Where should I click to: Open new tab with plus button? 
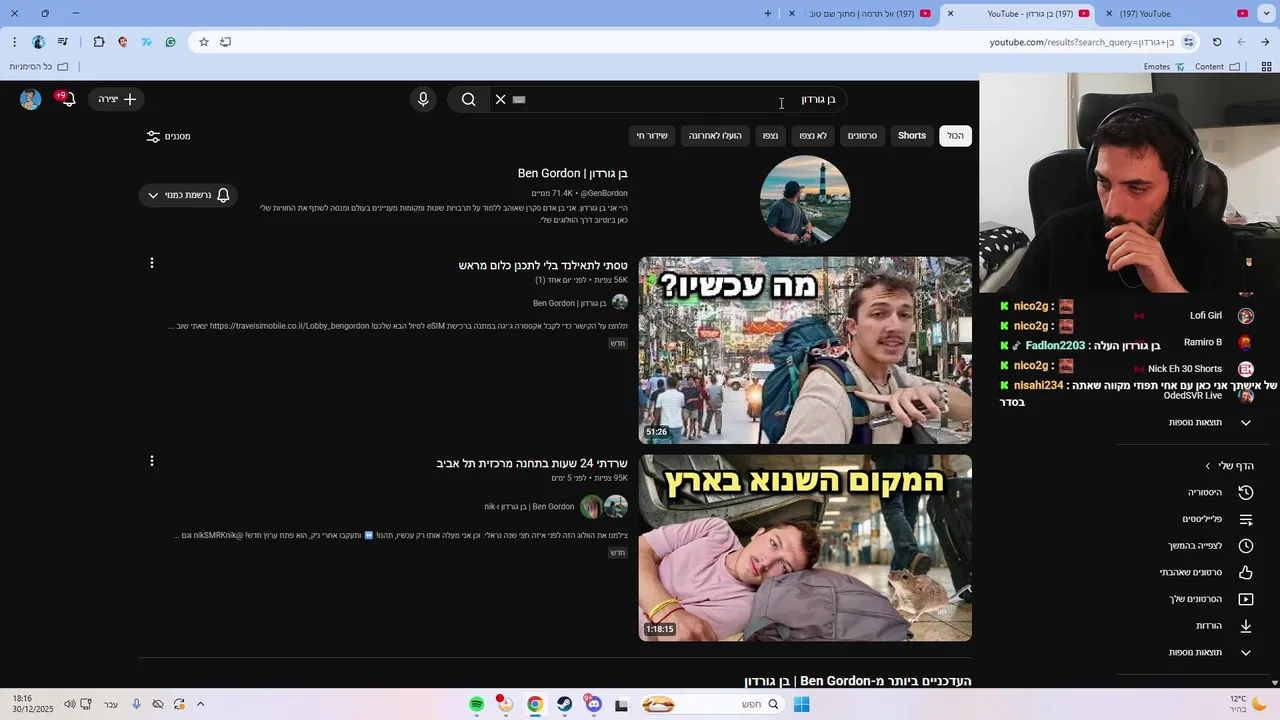(x=768, y=14)
